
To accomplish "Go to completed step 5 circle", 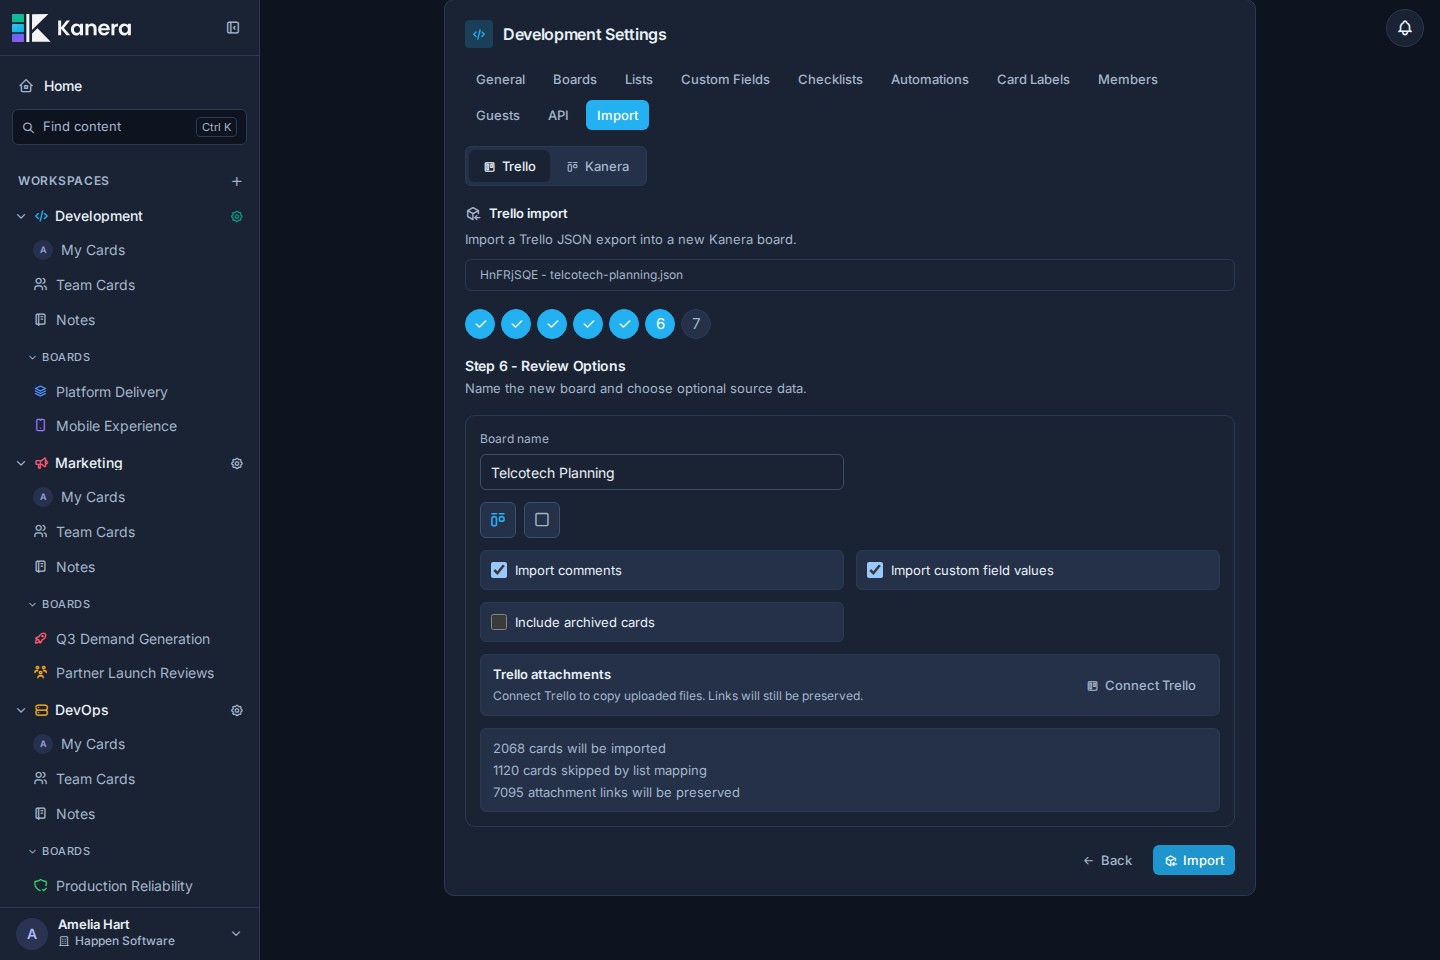I will 624,324.
